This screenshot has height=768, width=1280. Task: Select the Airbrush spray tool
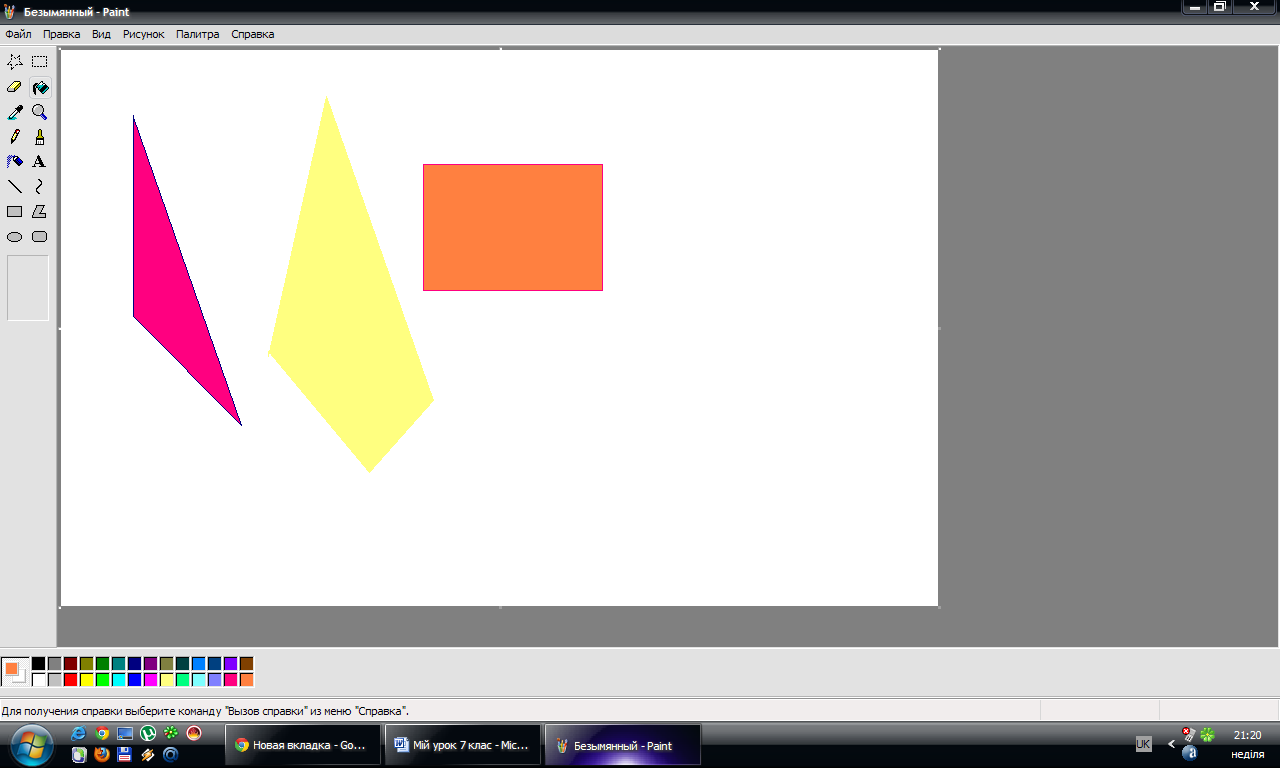[15, 162]
